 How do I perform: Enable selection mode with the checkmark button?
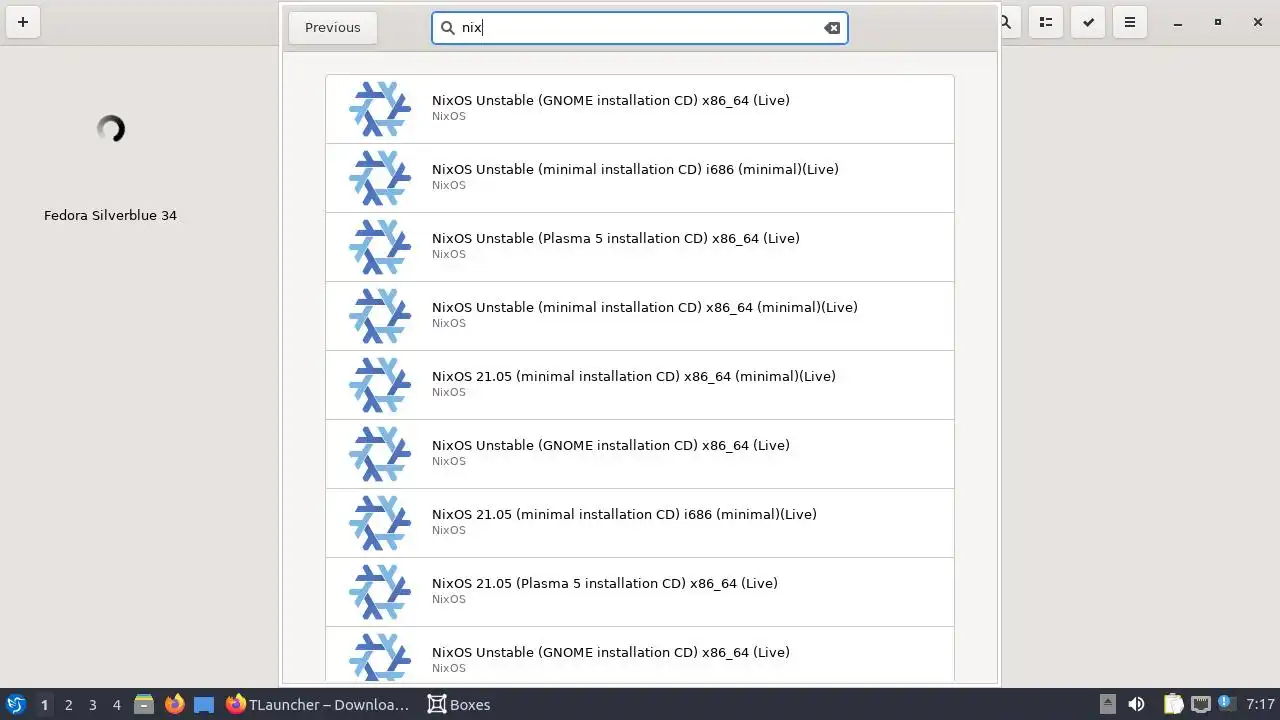[x=1088, y=22]
